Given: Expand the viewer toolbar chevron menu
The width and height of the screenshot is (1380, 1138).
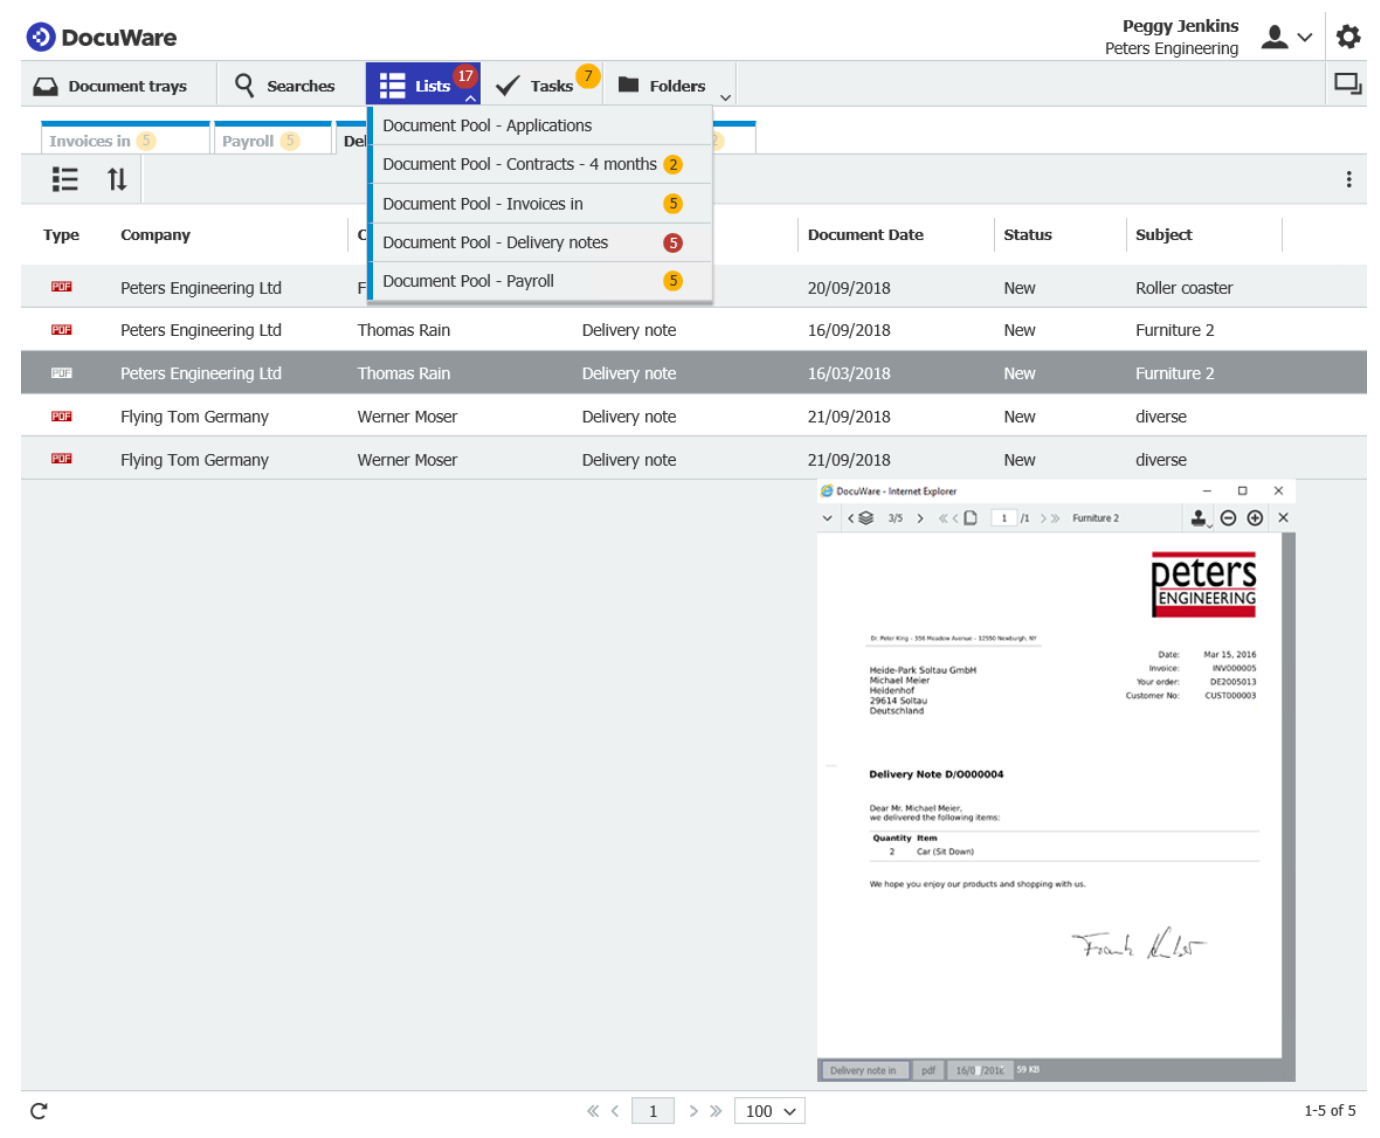Looking at the screenshot, I should click(x=827, y=518).
